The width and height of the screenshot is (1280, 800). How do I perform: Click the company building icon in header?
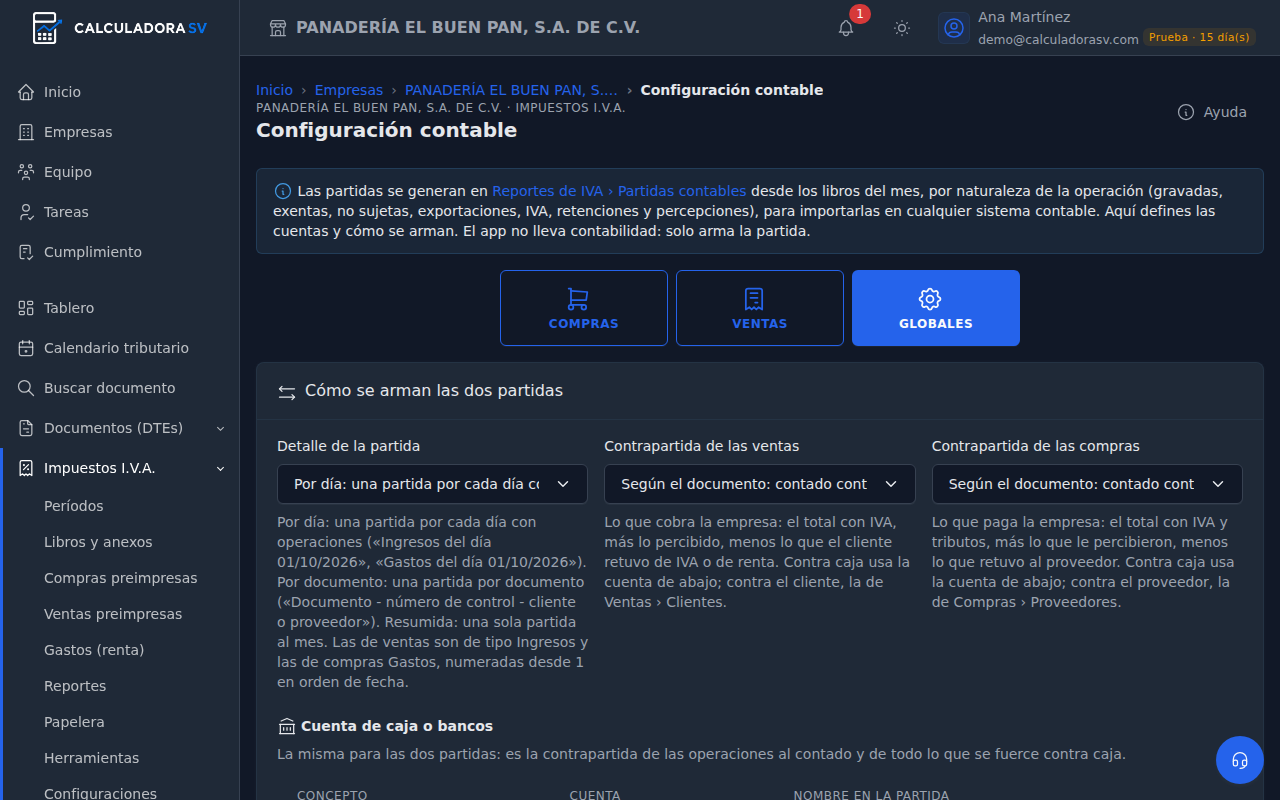click(278, 28)
